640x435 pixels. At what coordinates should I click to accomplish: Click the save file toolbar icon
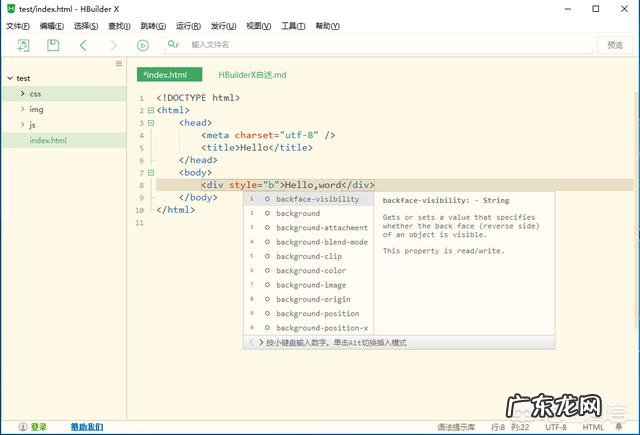53,45
